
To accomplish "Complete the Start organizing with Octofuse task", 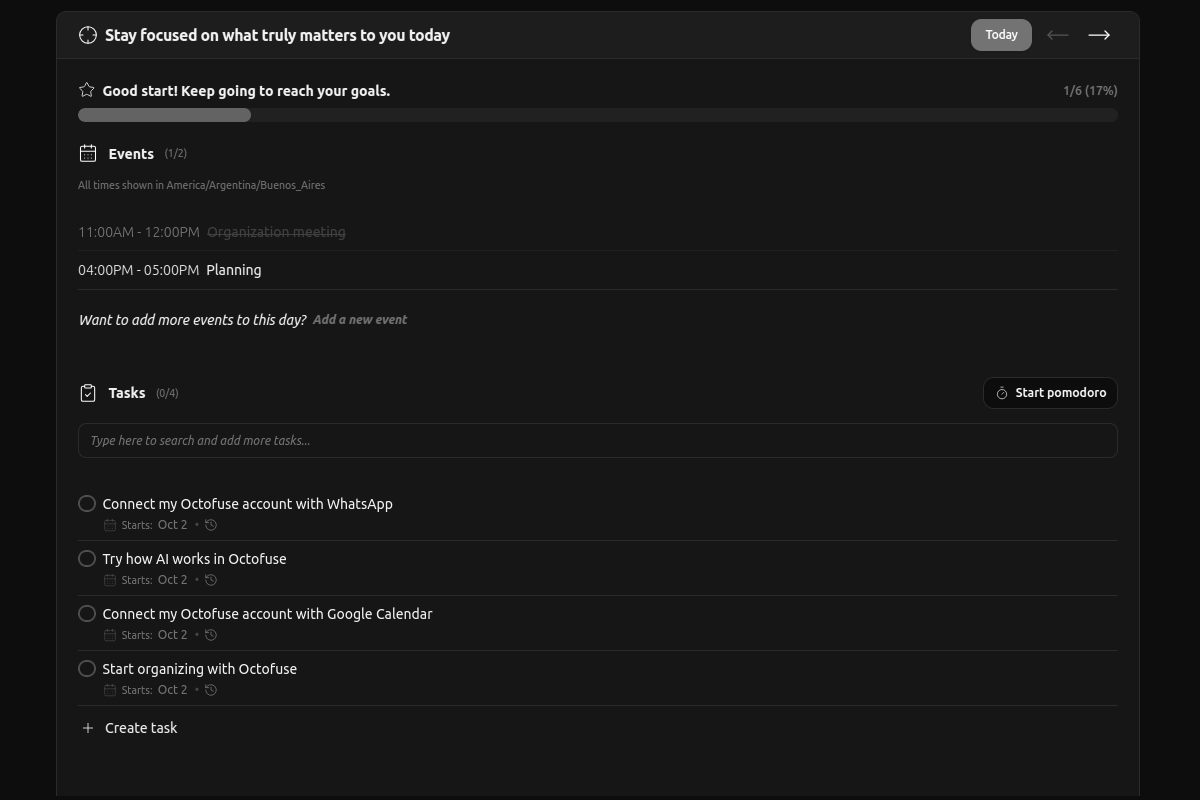I will point(86,668).
